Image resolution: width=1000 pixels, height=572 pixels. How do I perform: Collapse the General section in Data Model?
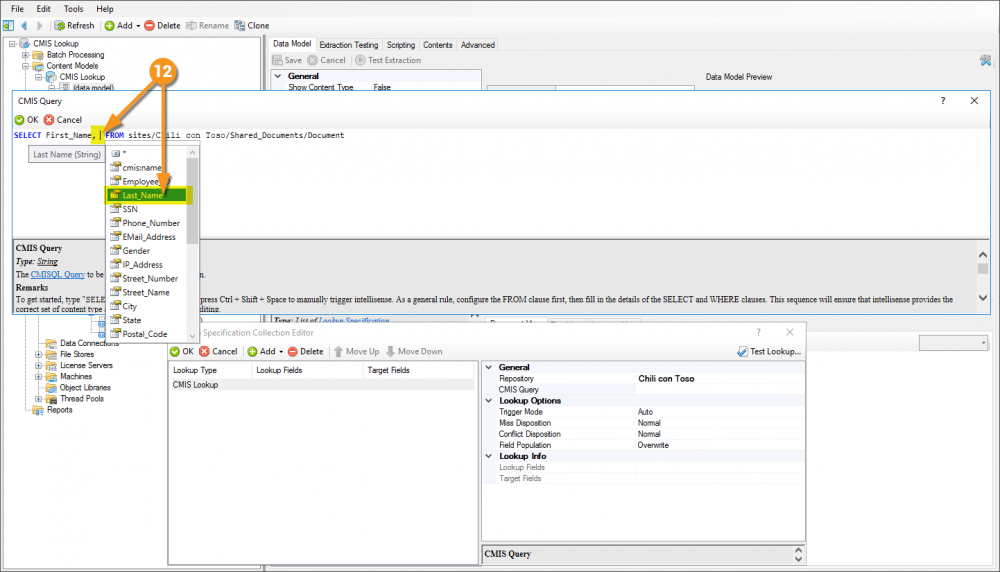[x=278, y=76]
